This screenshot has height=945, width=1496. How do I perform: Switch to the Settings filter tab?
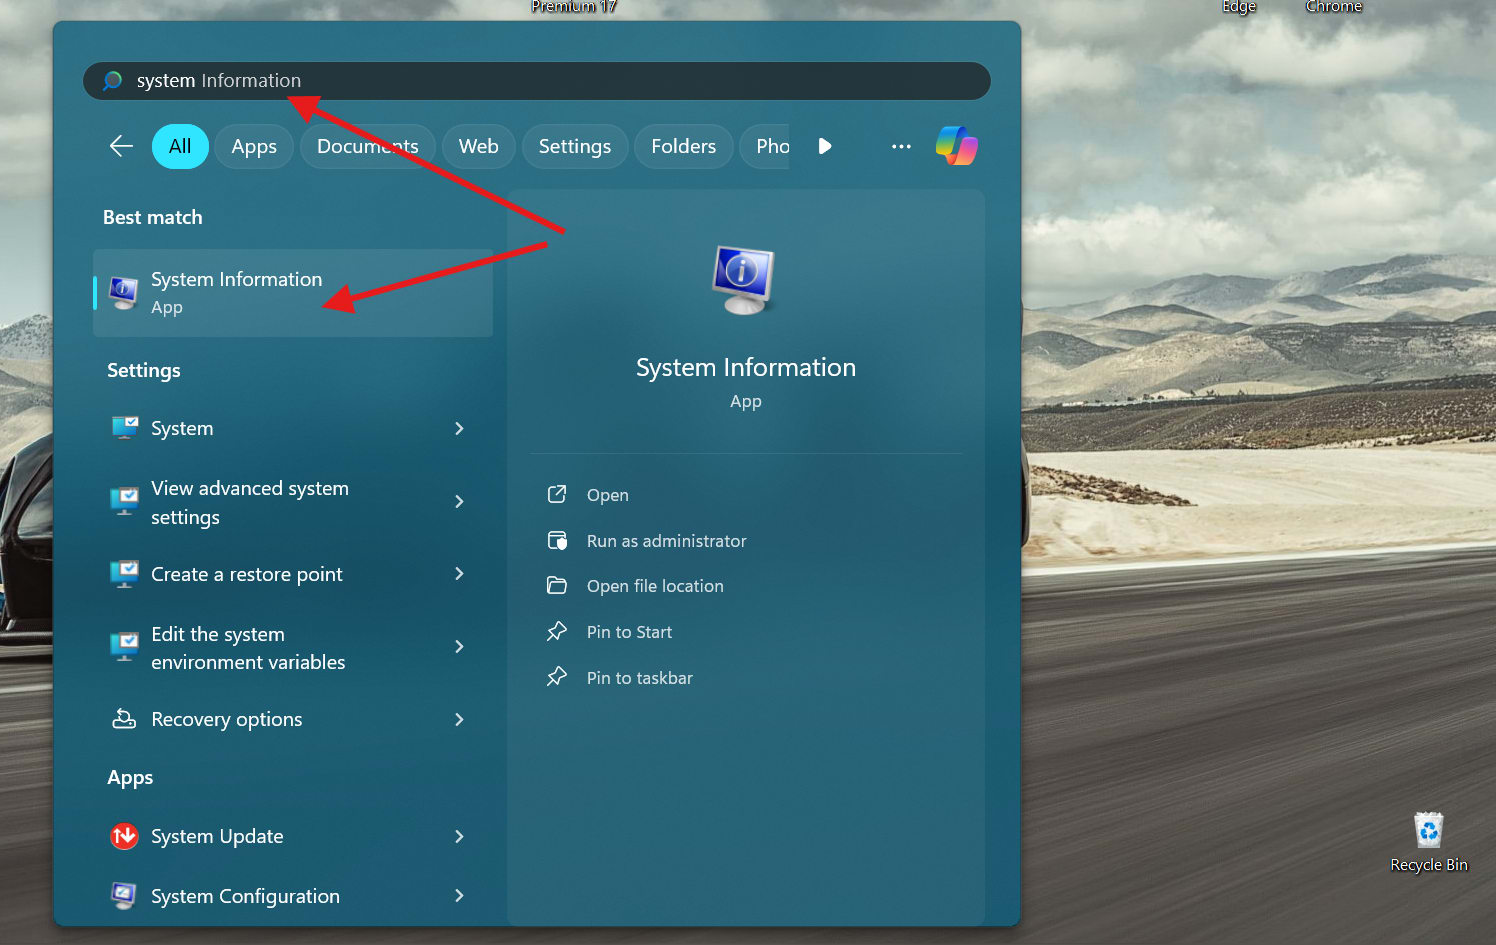point(574,146)
